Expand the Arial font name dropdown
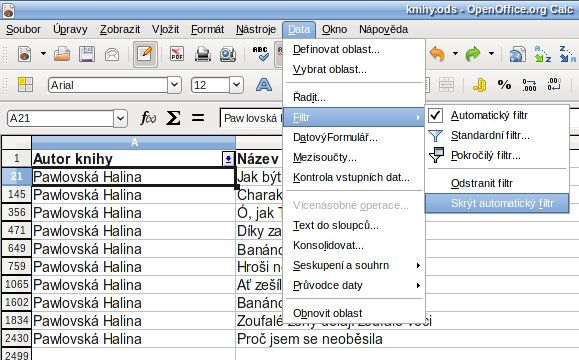 pyautogui.click(x=174, y=85)
